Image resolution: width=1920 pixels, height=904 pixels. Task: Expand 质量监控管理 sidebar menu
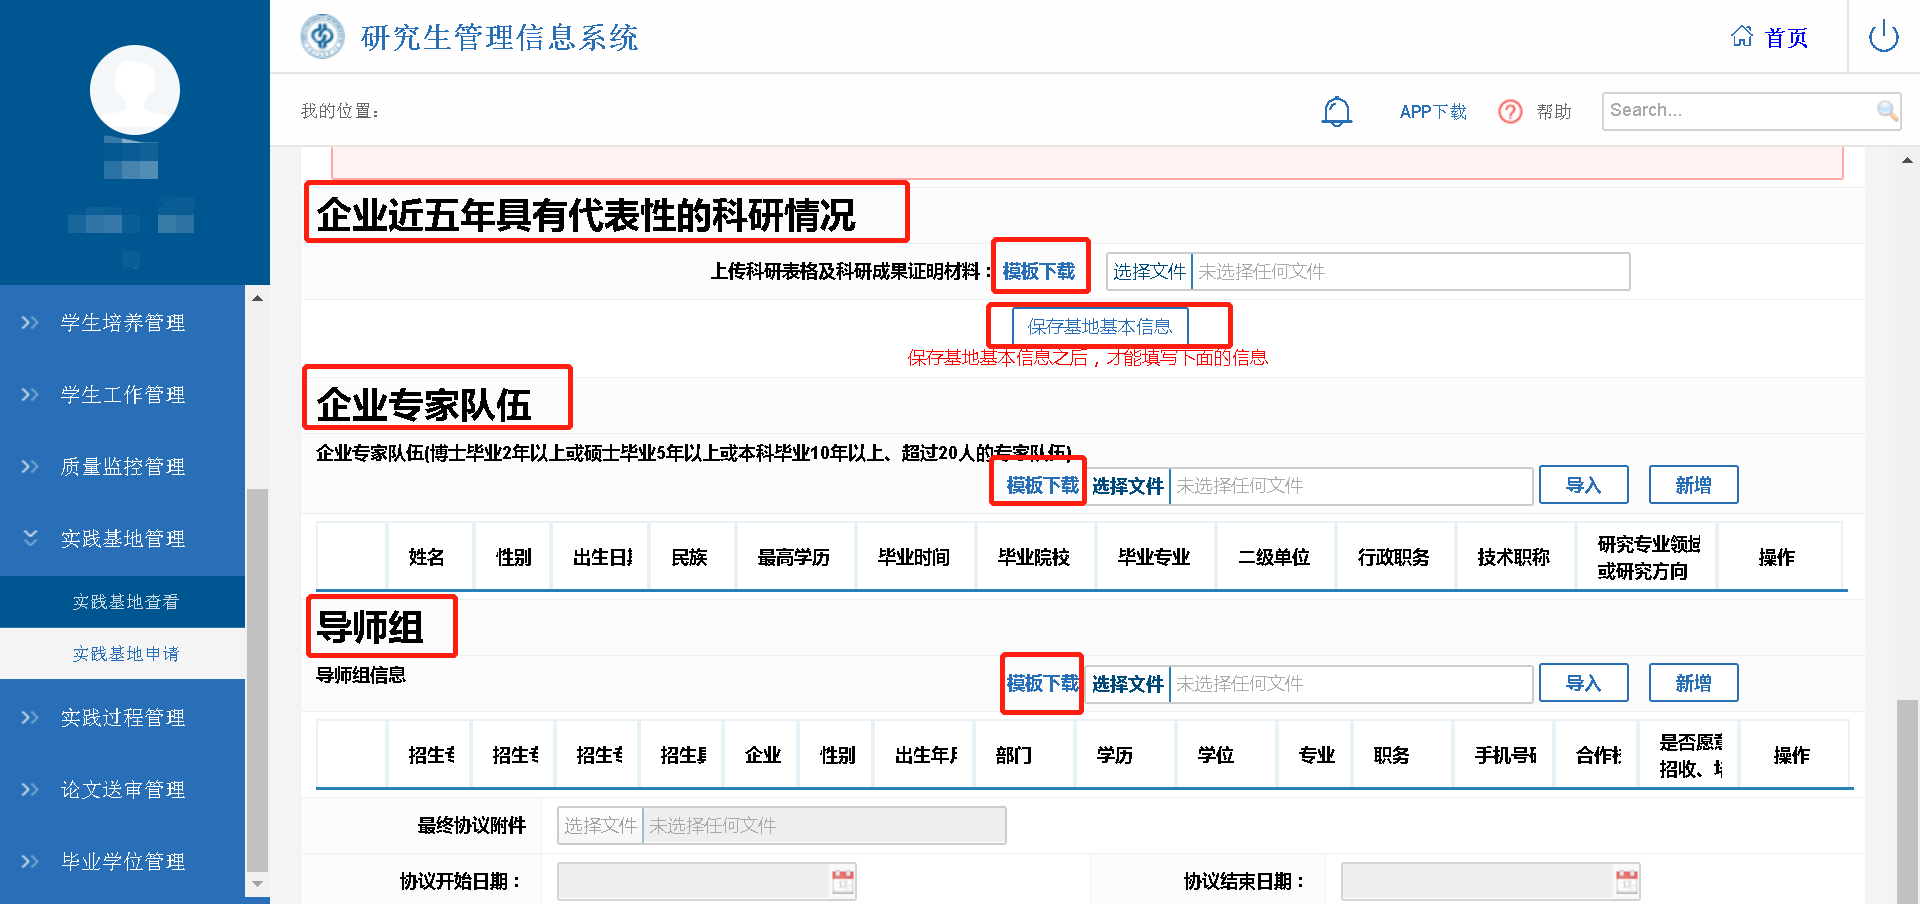point(122,467)
